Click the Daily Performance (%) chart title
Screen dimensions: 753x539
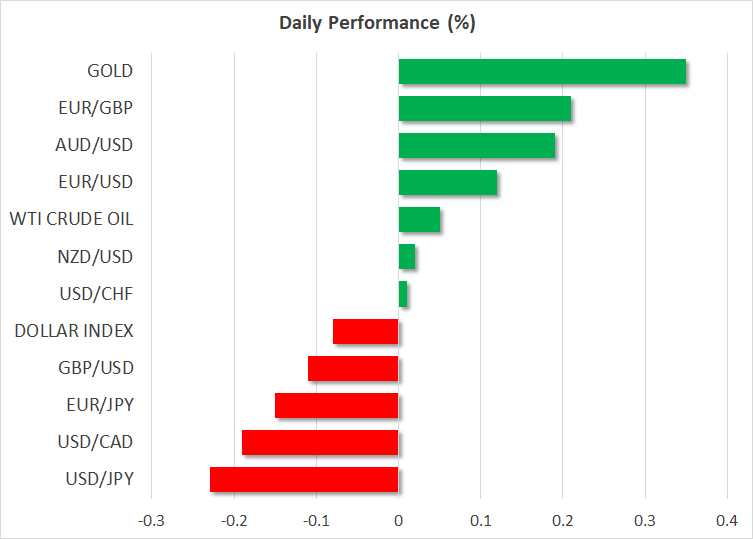(376, 22)
